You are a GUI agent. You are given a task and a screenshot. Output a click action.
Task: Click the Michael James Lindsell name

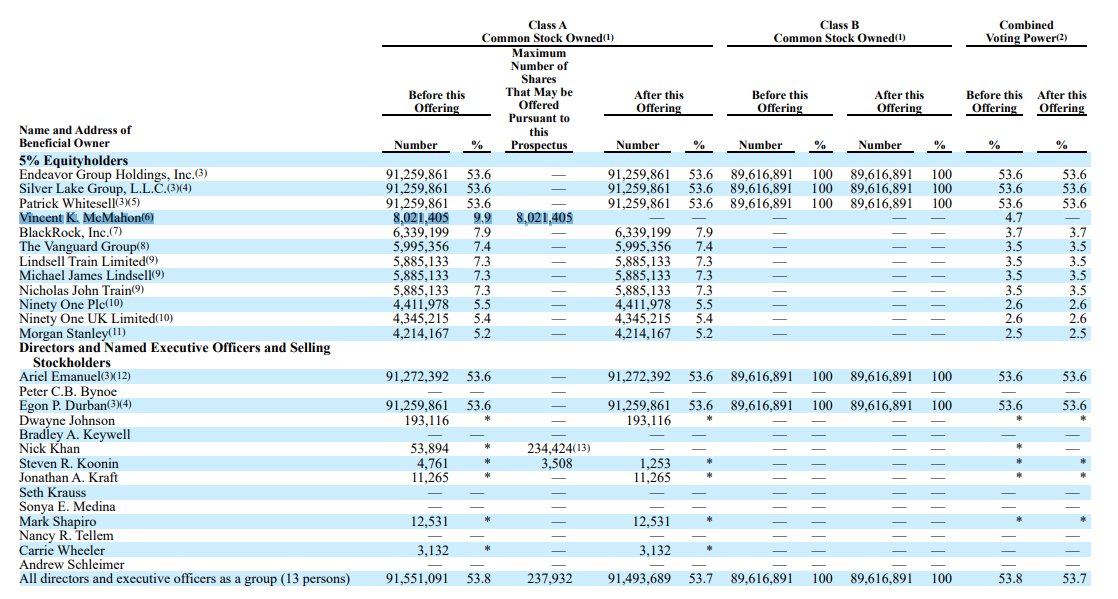pyautogui.click(x=91, y=276)
